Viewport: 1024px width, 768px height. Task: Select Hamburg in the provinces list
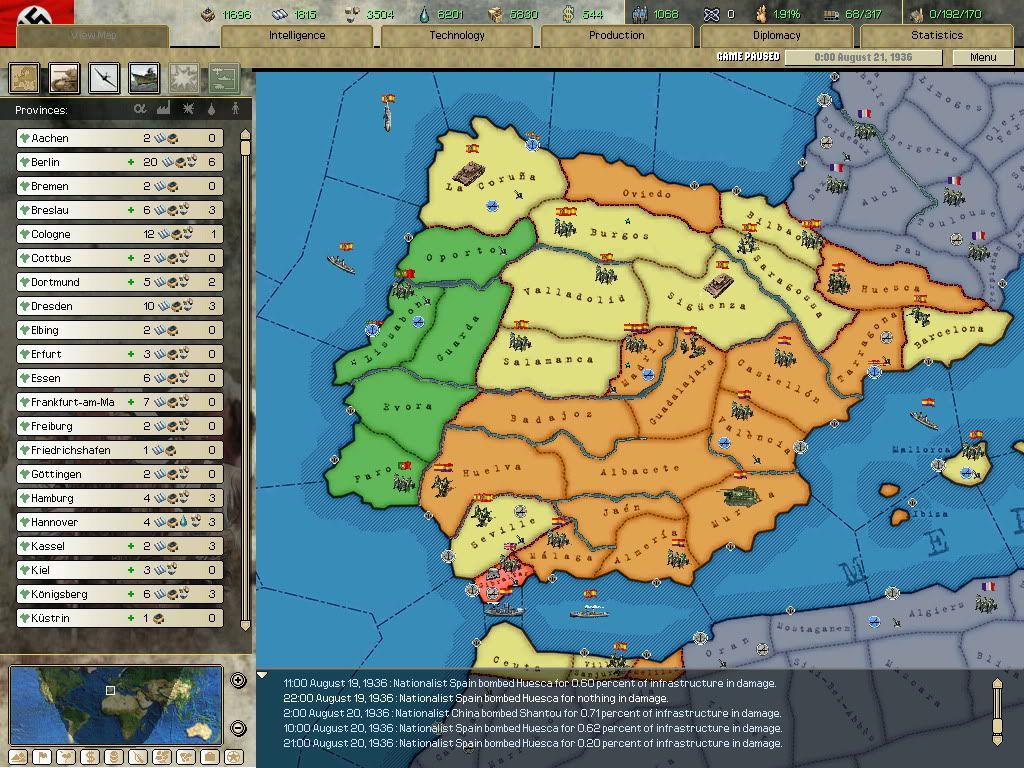tap(120, 498)
